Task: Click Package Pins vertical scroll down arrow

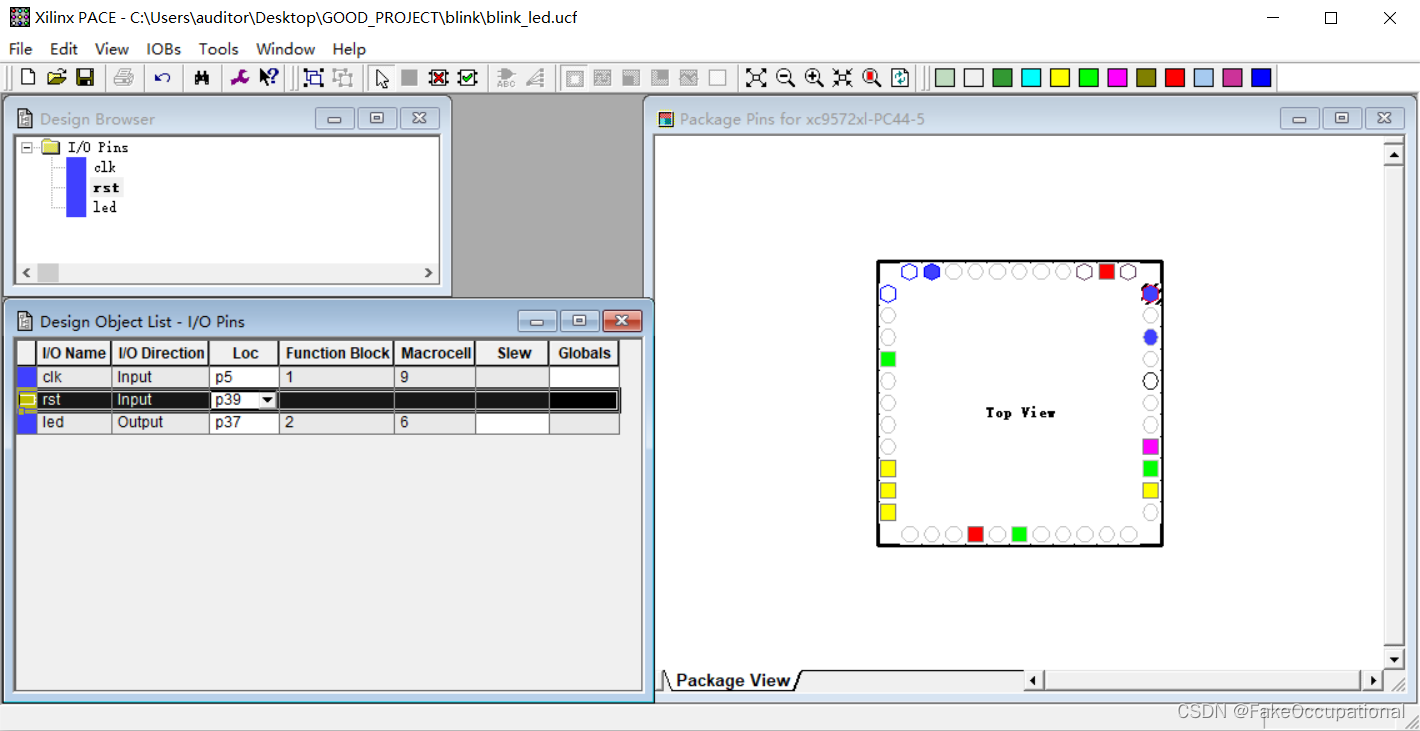Action: 1394,658
